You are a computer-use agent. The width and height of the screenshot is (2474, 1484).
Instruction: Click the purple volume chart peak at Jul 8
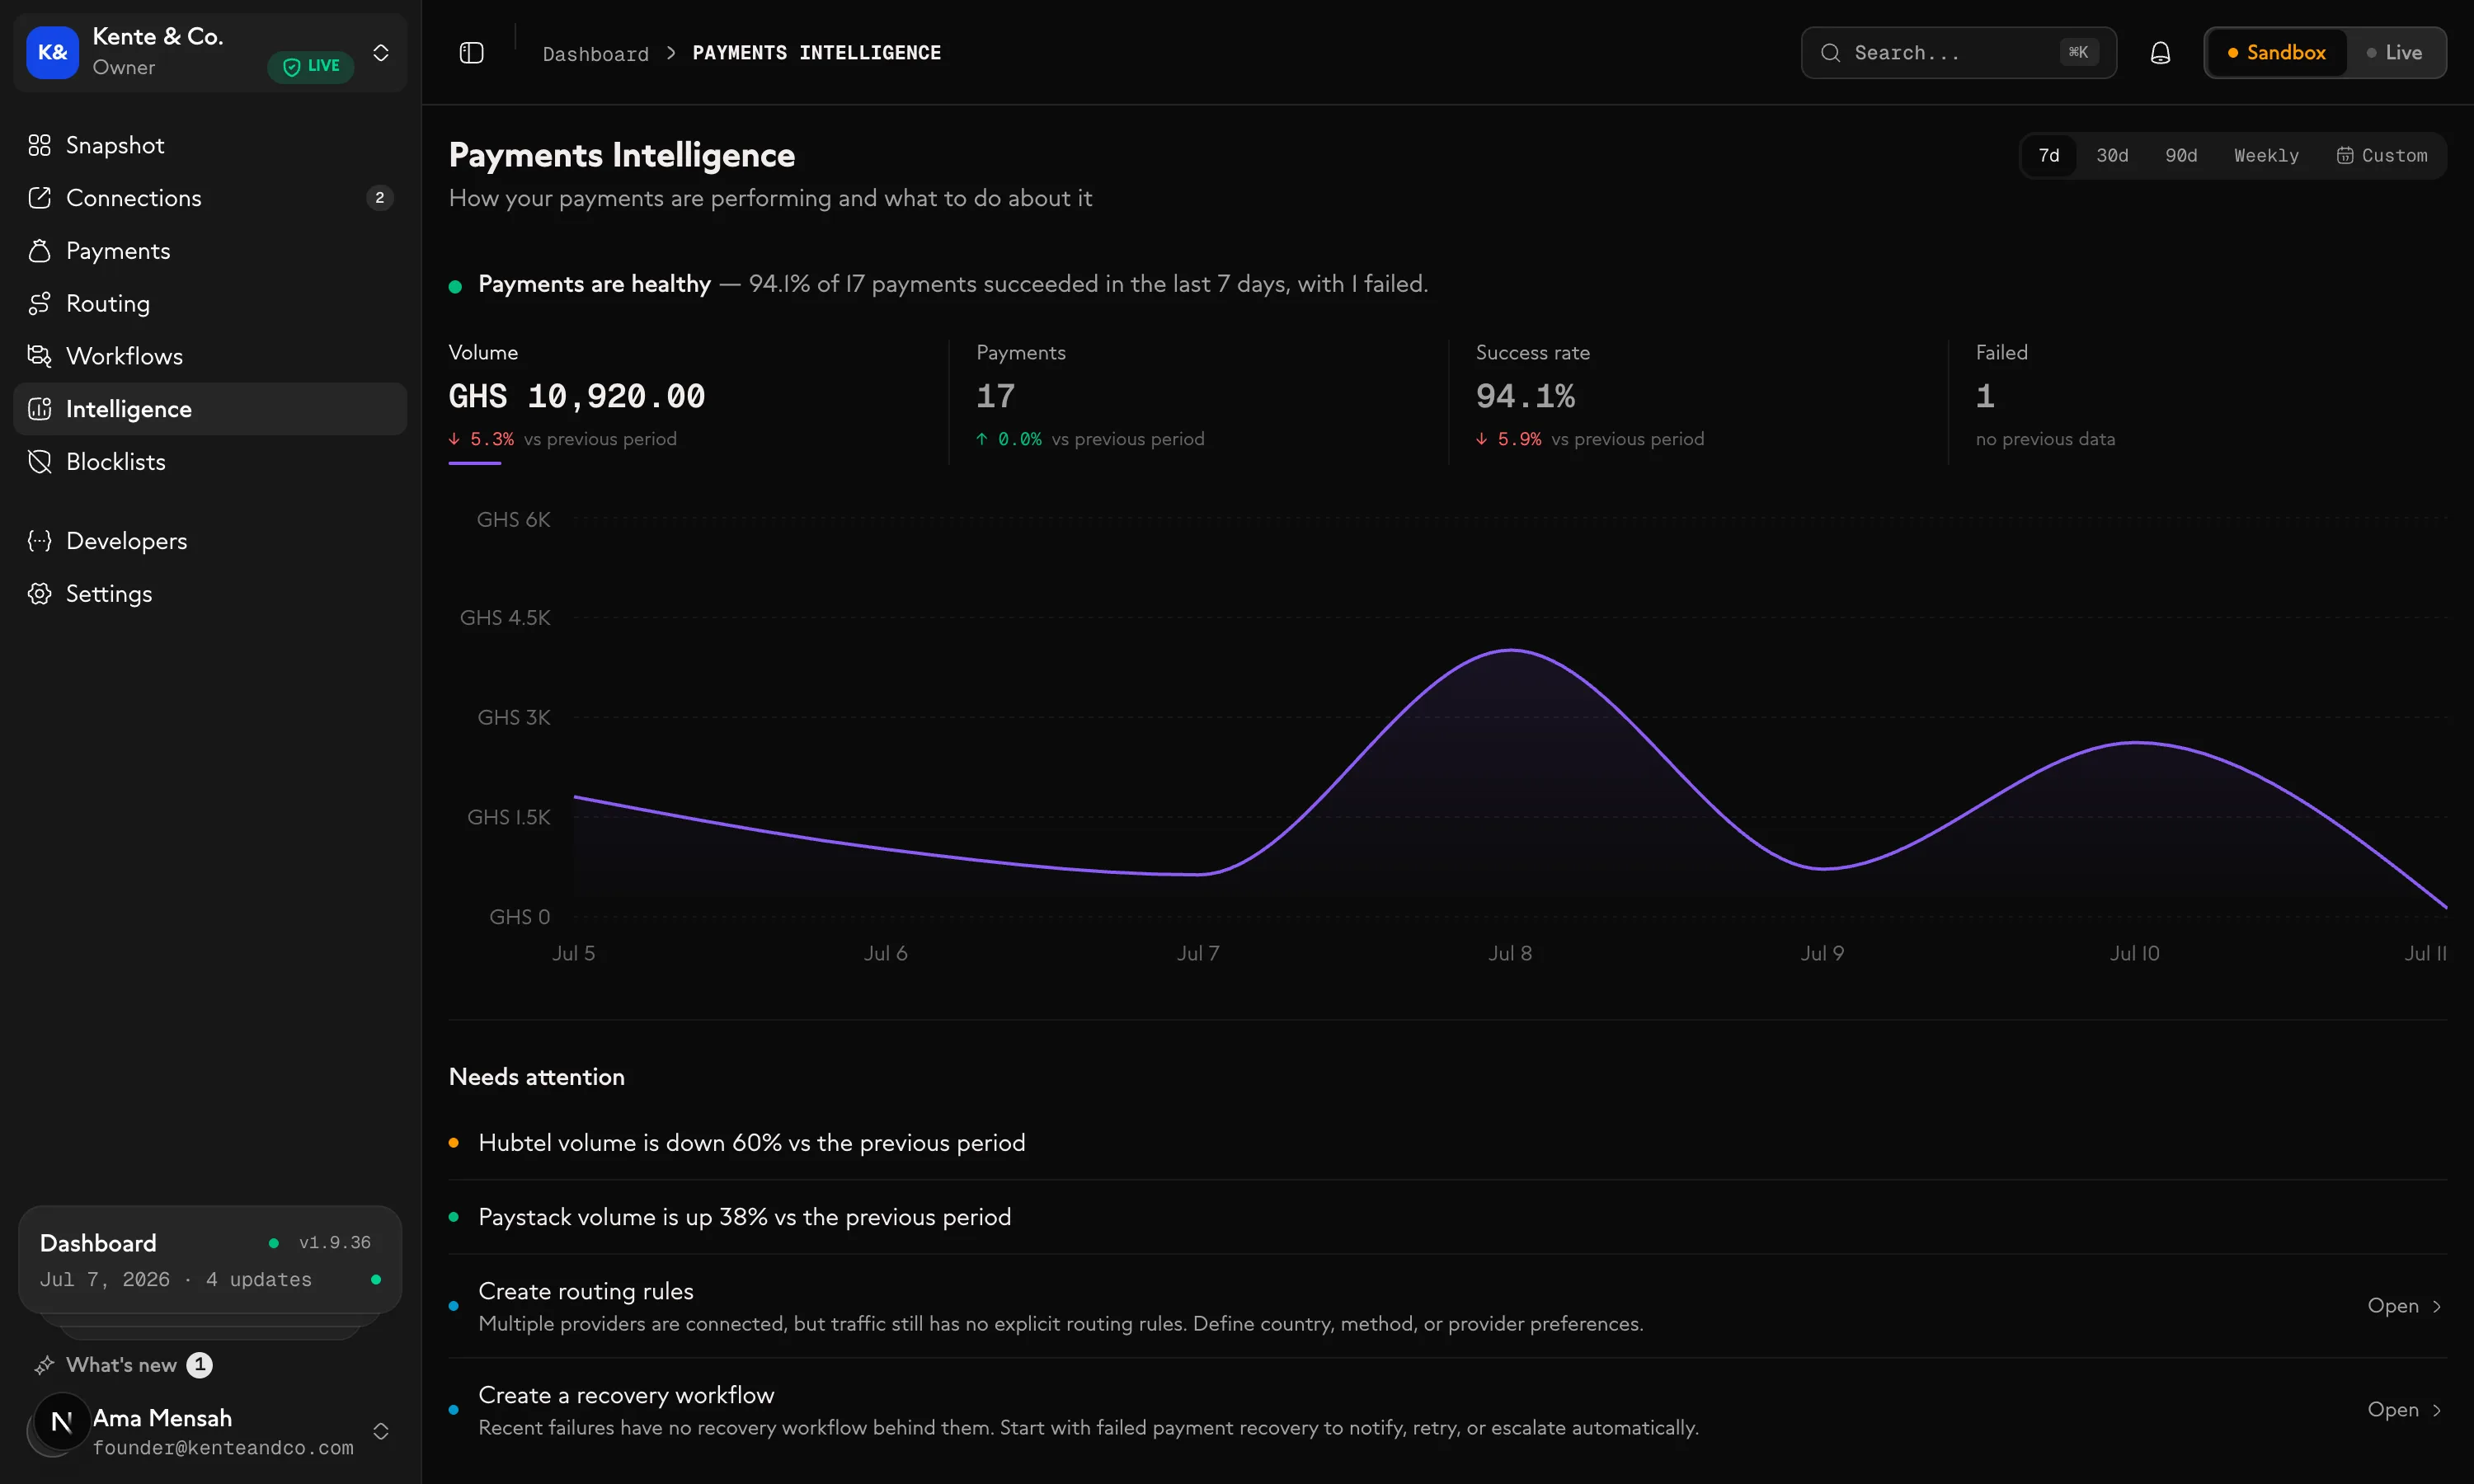click(x=1511, y=651)
